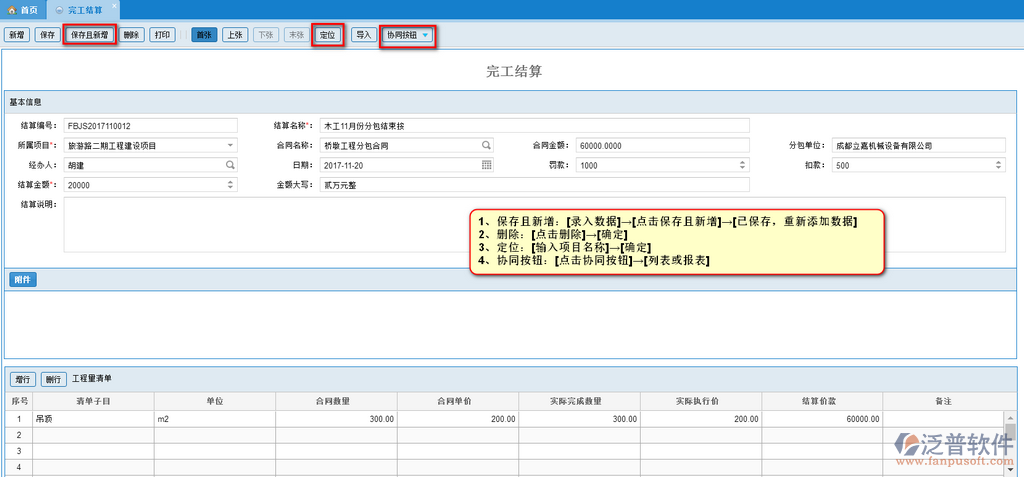Click the 附件 attachment button
The width and height of the screenshot is (1024, 477).
tap(23, 280)
